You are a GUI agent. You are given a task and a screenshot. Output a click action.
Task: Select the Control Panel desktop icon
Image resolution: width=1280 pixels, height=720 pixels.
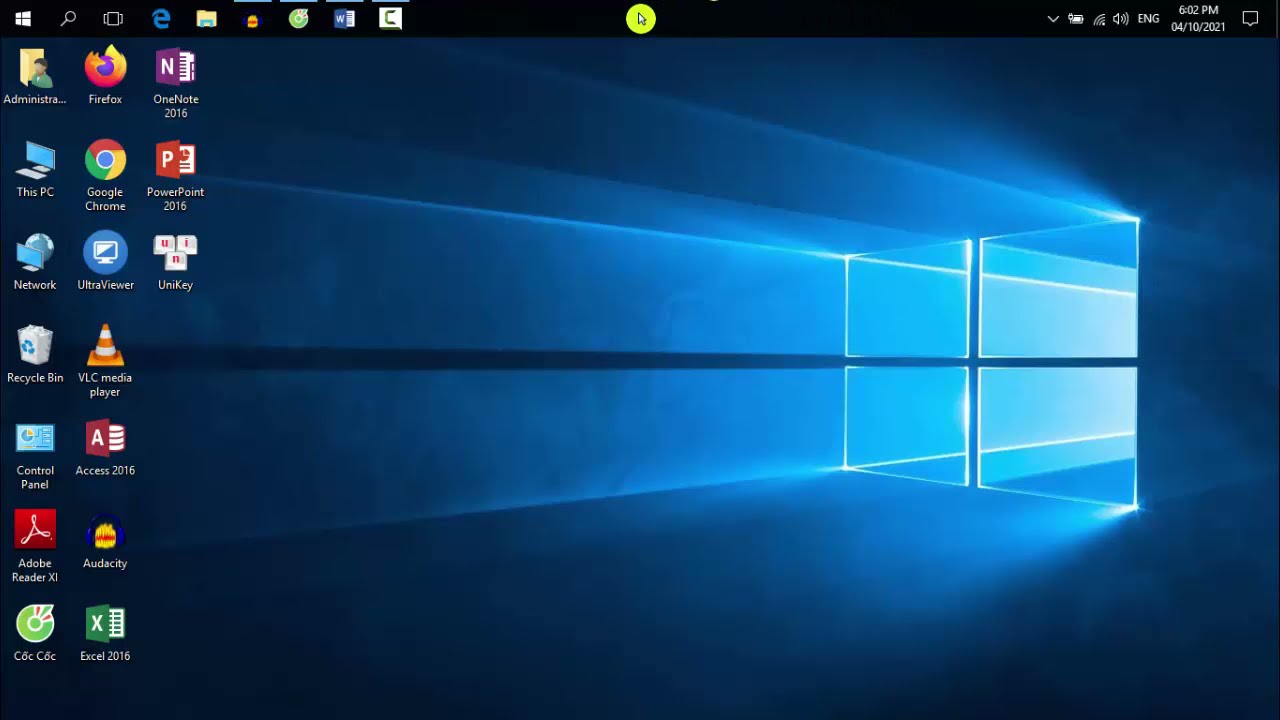(35, 455)
